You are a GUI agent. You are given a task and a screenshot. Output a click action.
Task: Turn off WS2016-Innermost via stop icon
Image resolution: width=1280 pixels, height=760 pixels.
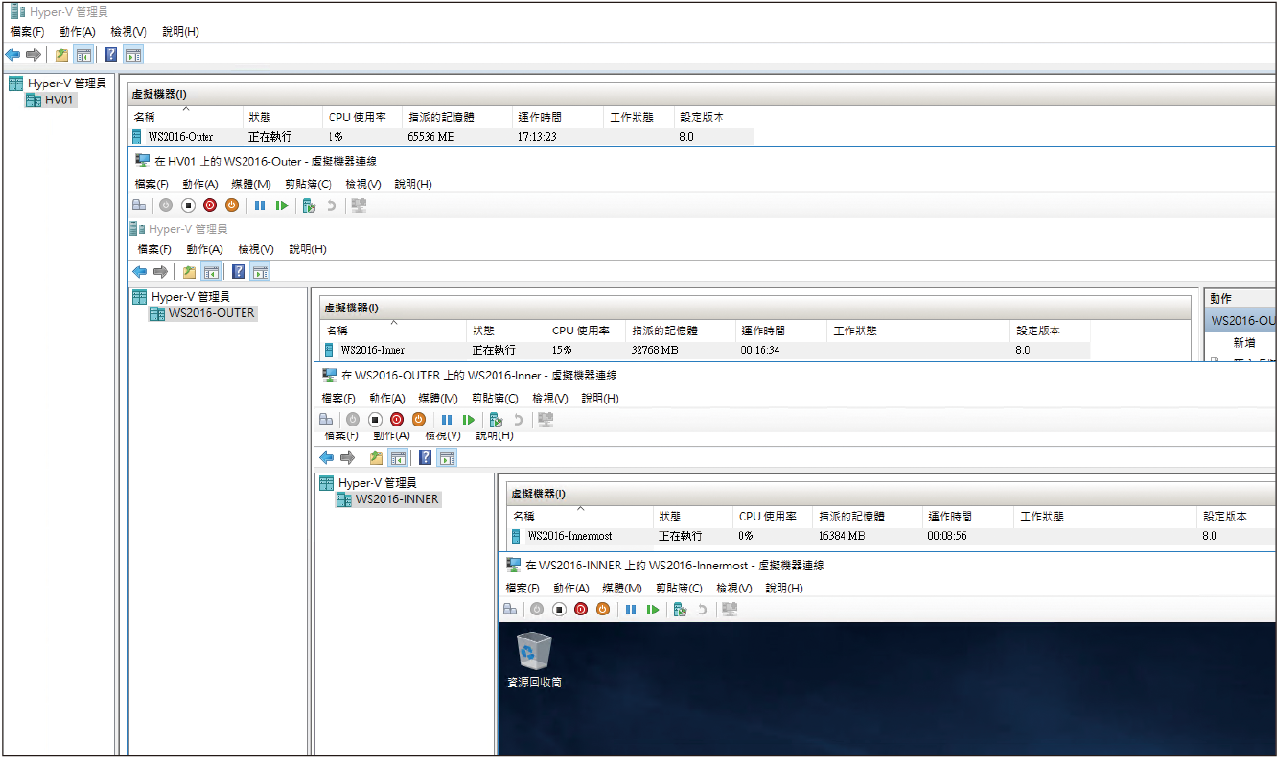pos(559,609)
